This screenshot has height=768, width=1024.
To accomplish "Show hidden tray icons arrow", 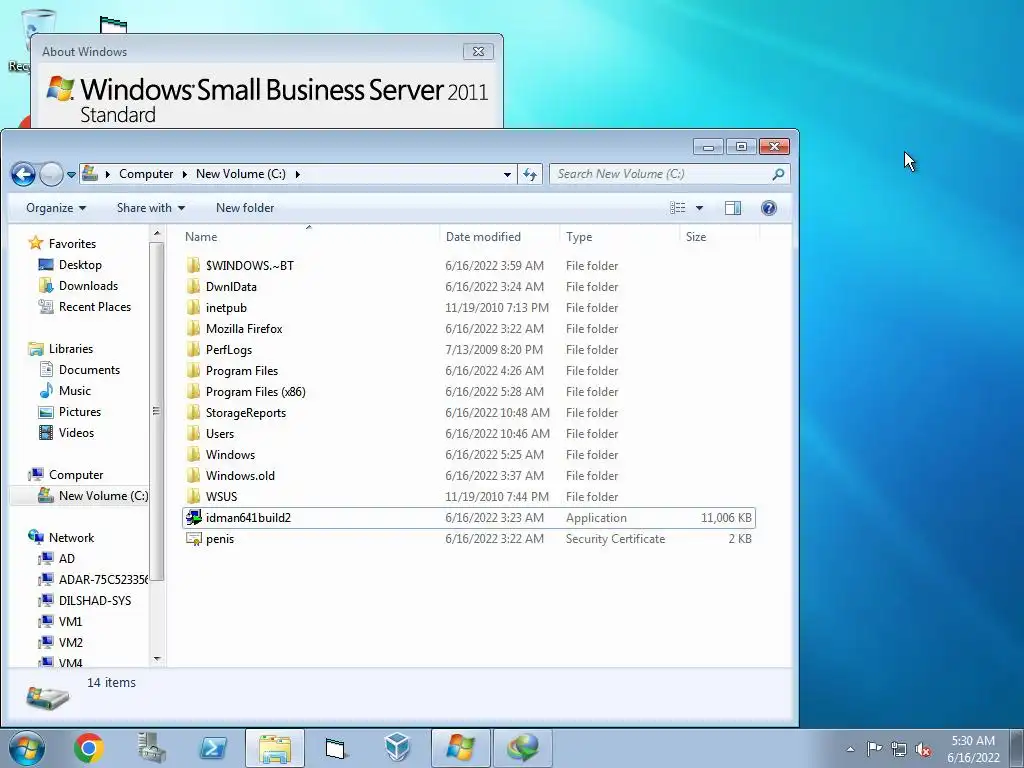I will [850, 749].
